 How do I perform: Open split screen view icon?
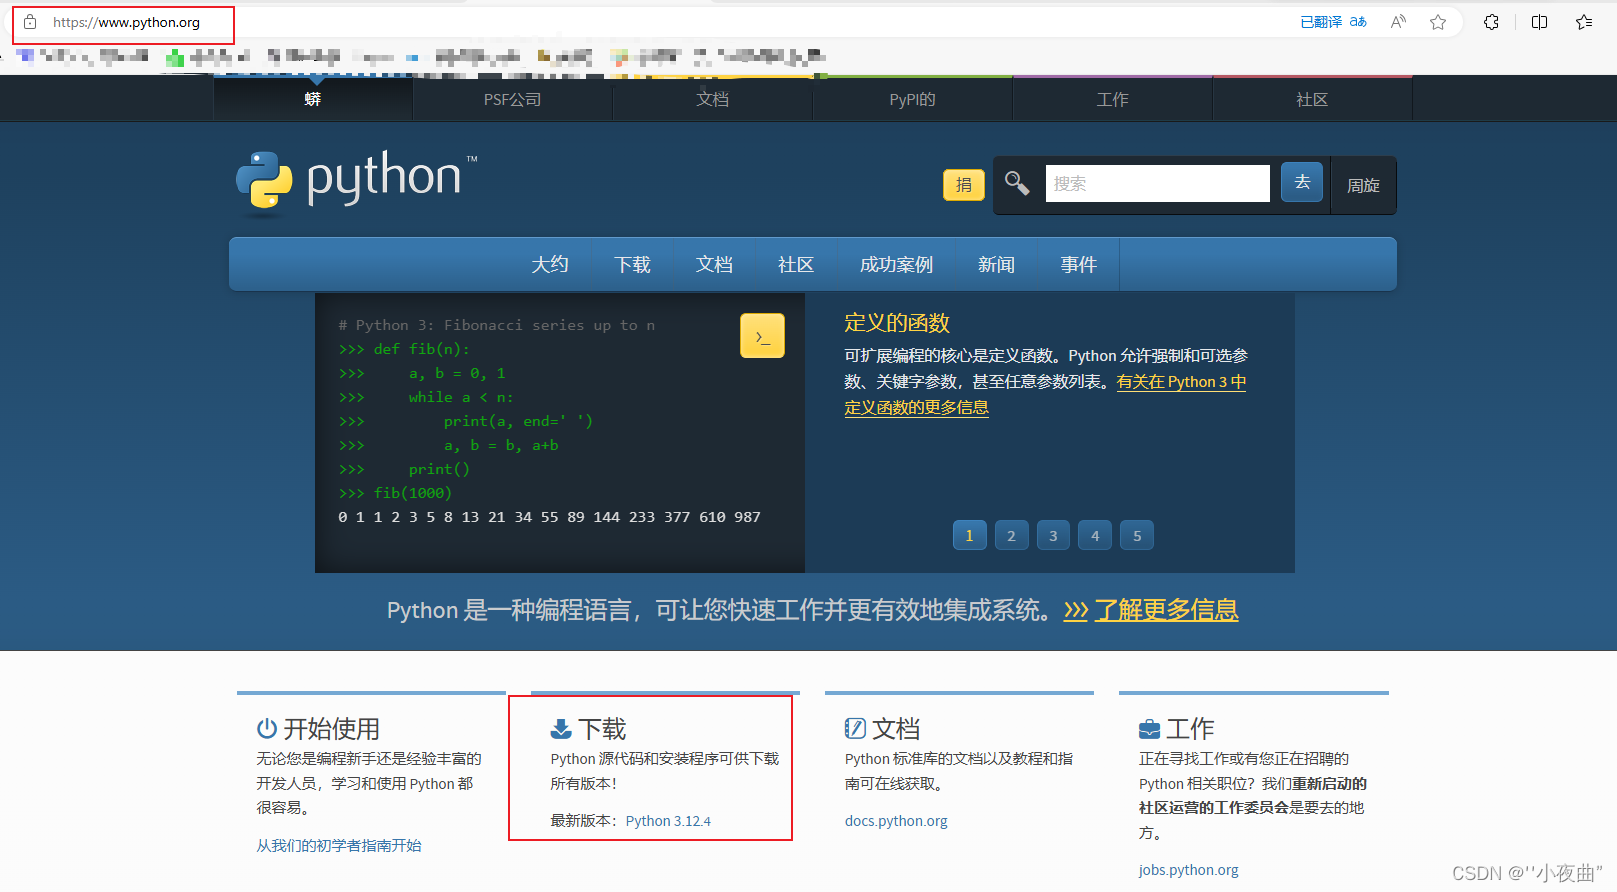point(1540,22)
